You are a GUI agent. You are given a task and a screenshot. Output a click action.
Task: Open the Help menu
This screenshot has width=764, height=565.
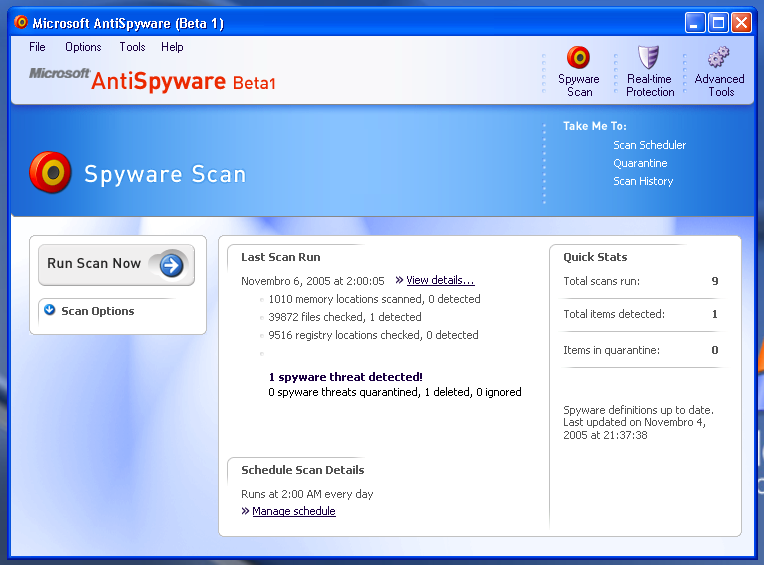(x=172, y=47)
